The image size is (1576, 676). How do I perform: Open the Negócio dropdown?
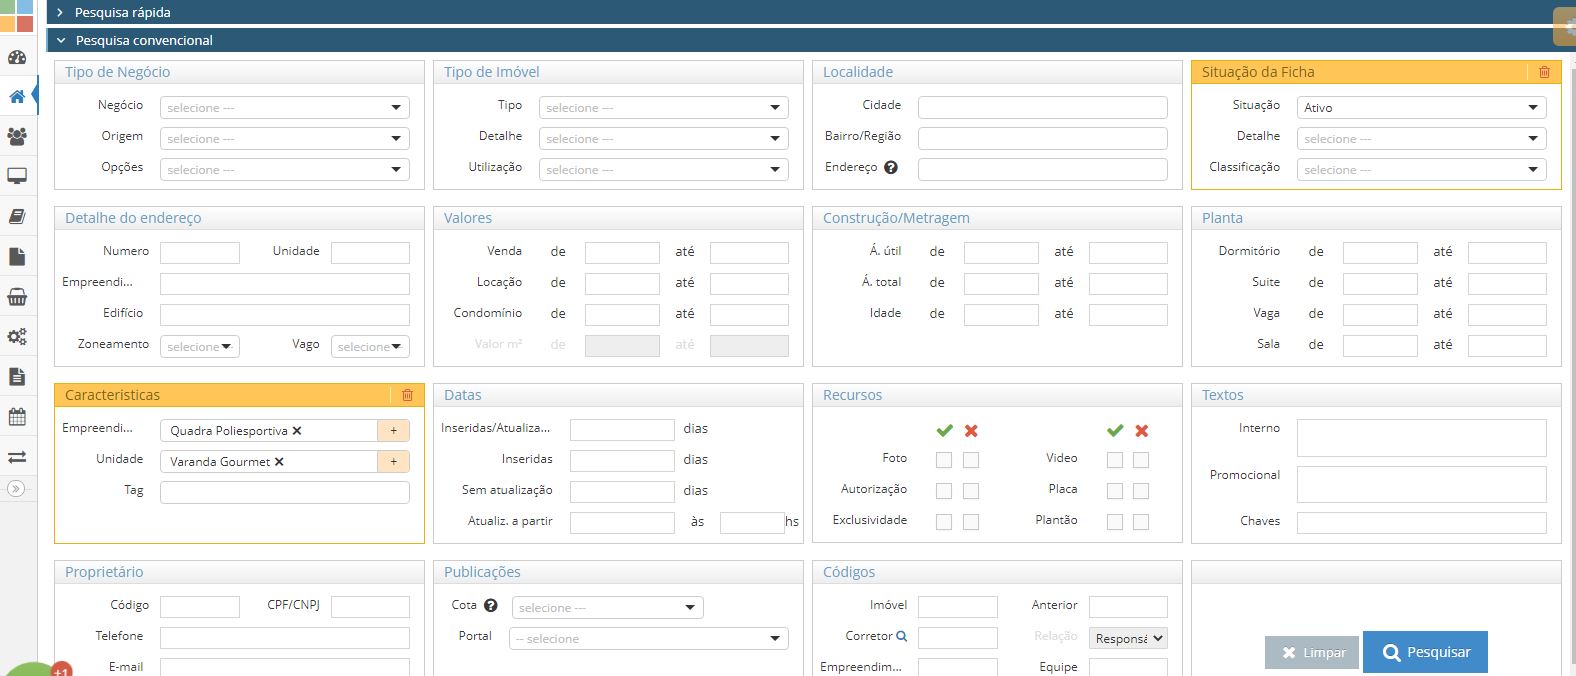point(284,108)
